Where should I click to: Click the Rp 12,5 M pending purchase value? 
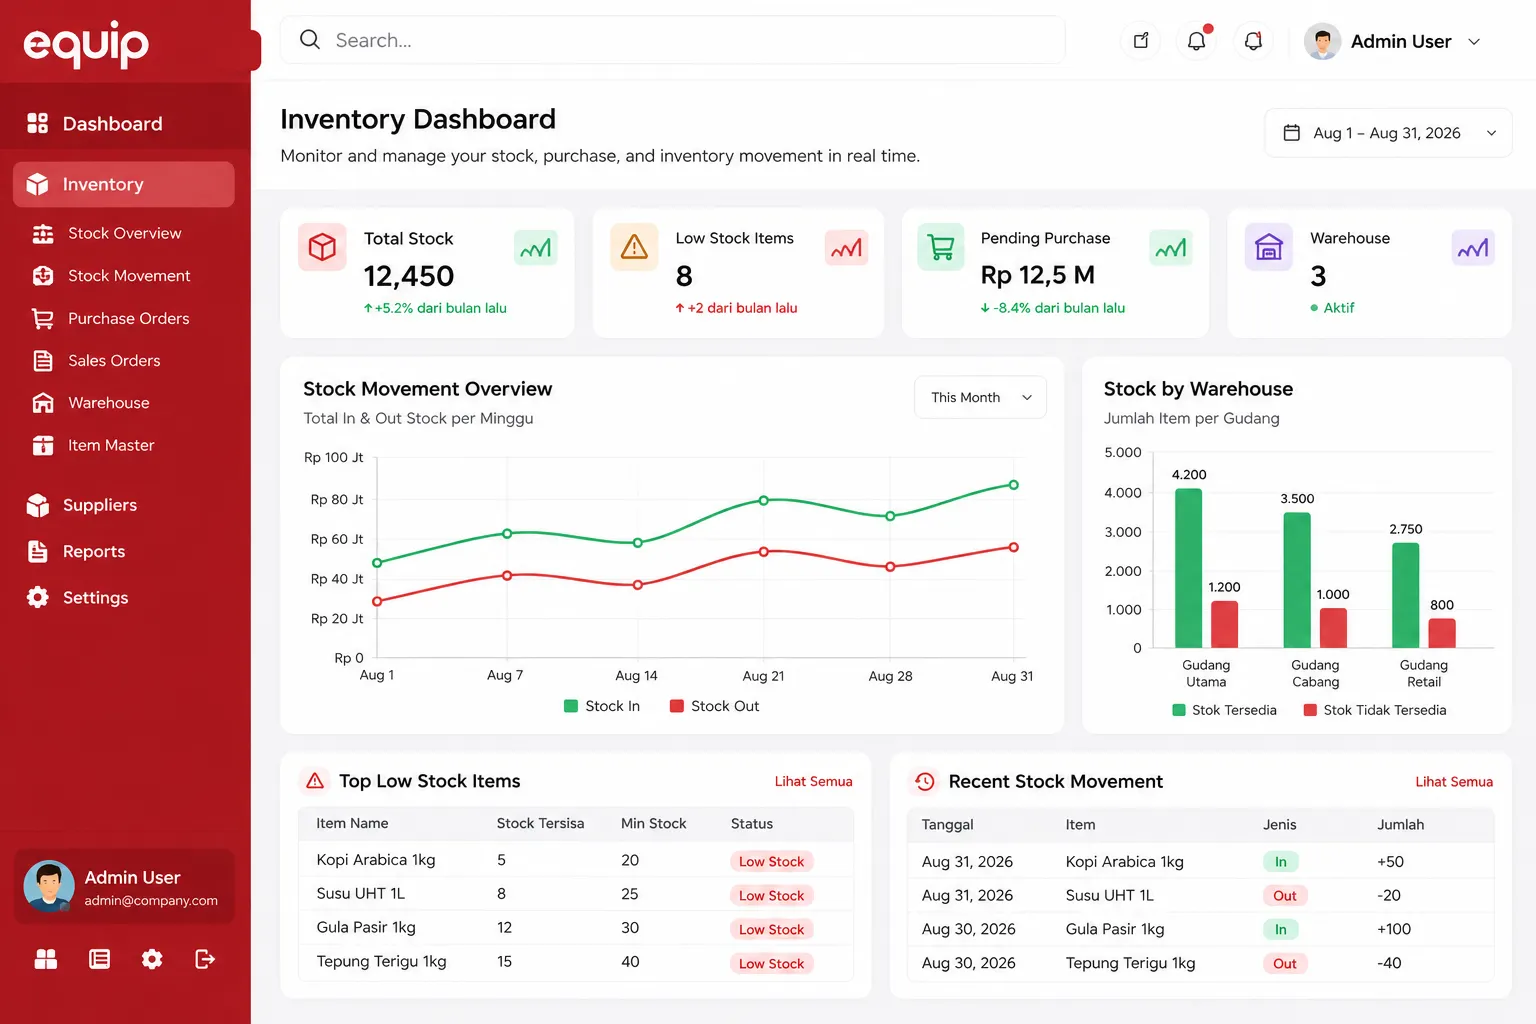[1037, 274]
